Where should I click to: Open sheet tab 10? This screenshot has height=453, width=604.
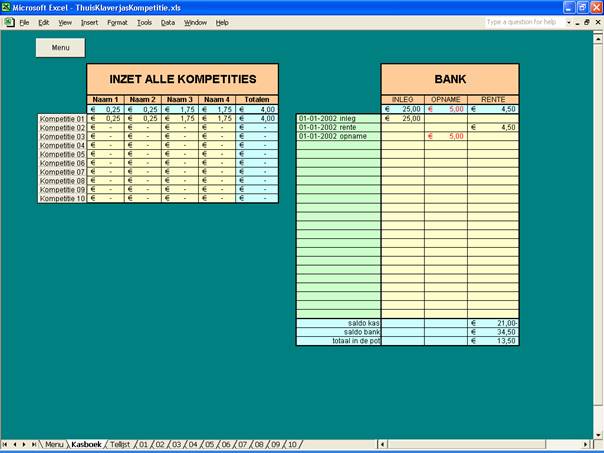click(x=292, y=445)
